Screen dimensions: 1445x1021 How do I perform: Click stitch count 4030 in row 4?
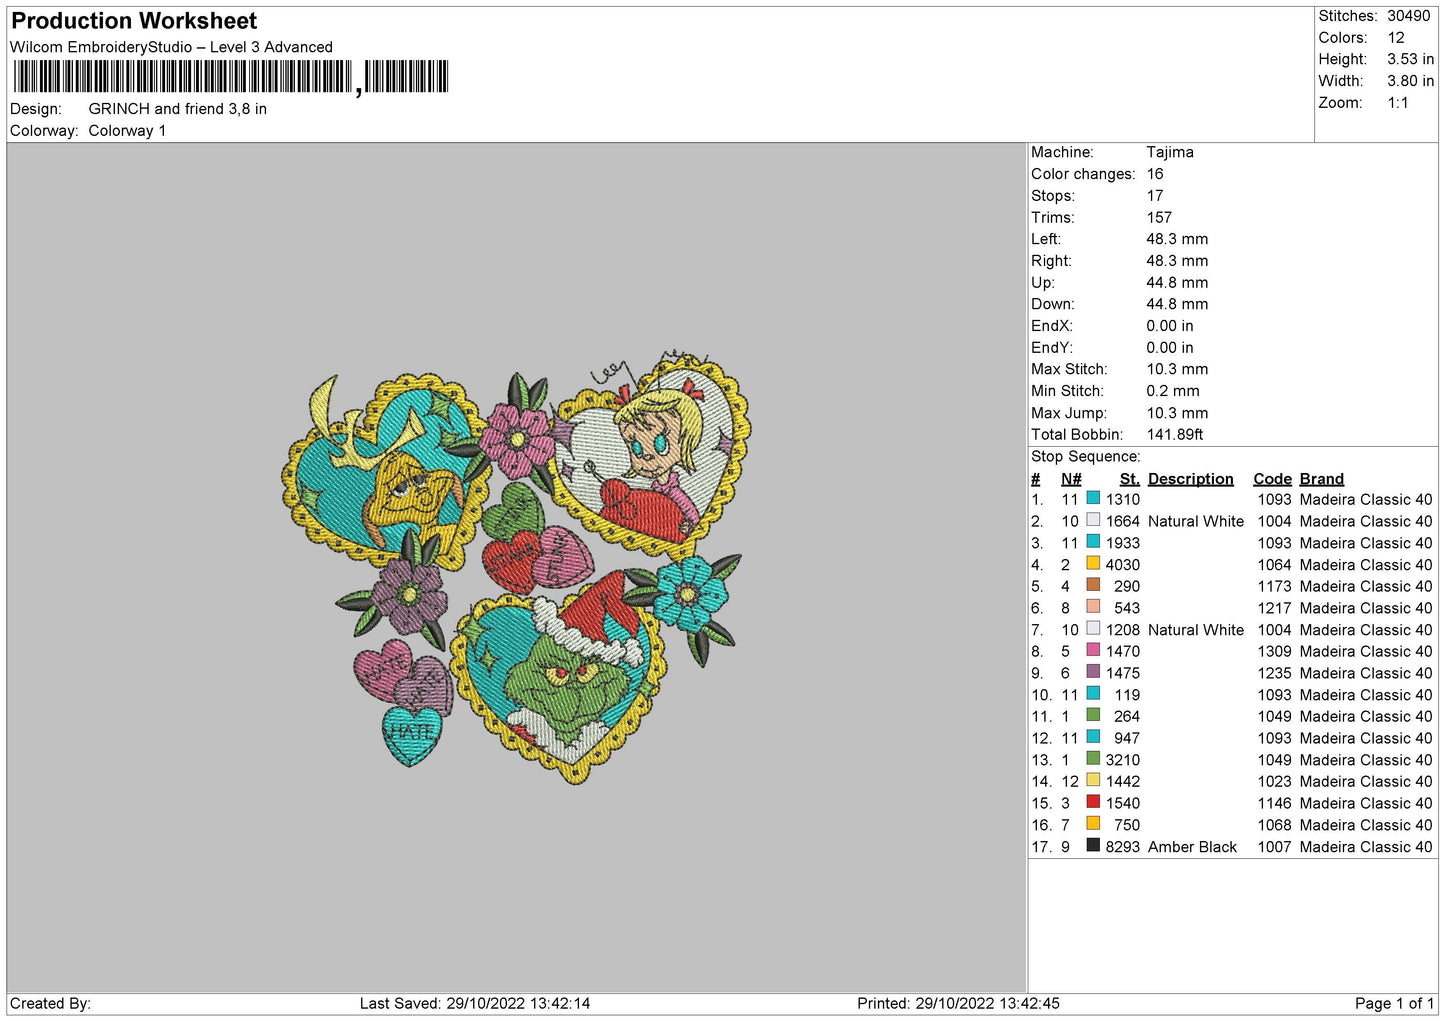[x=1122, y=564]
